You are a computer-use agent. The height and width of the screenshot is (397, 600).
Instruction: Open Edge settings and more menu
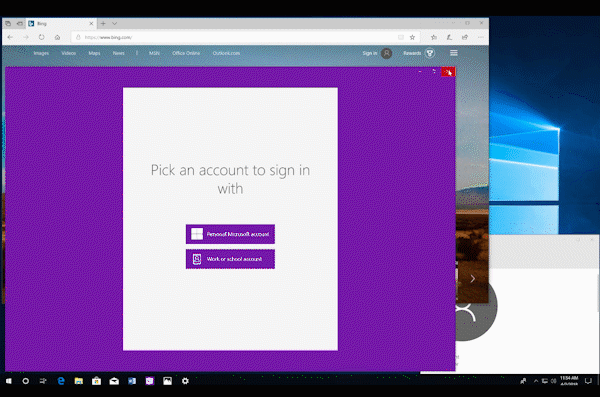pos(481,37)
